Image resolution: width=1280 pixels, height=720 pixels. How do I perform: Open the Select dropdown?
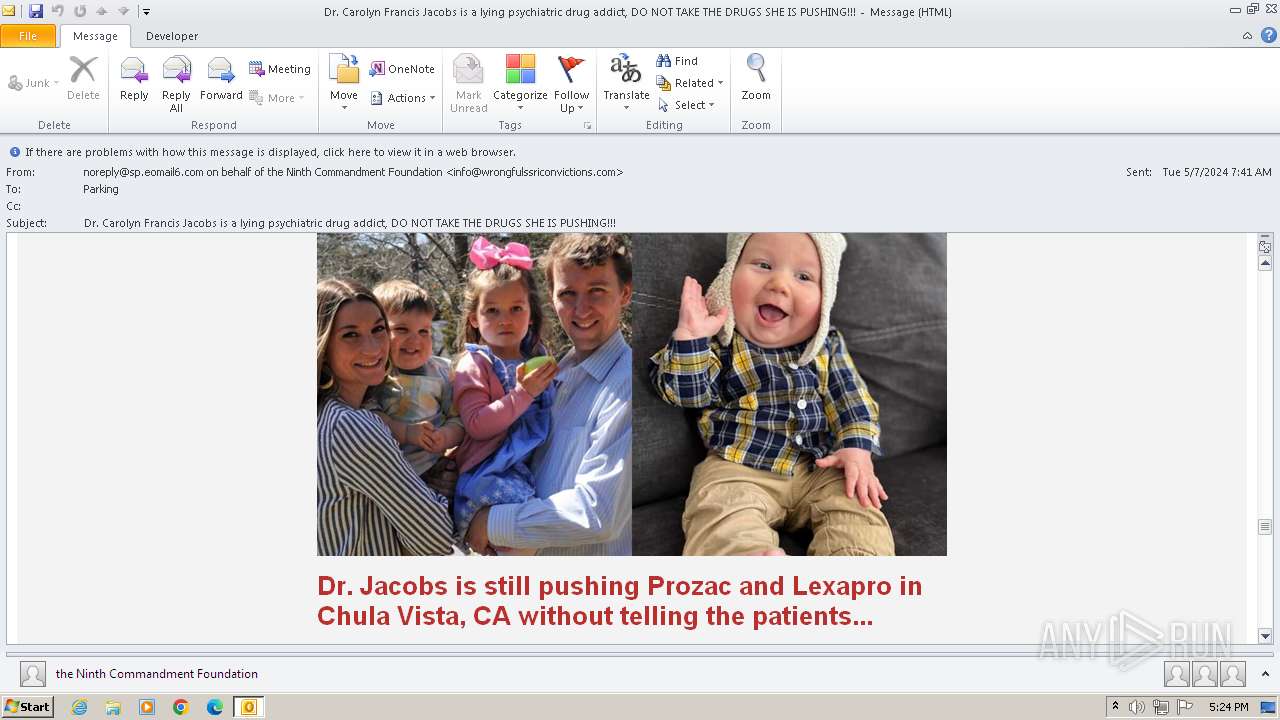coord(686,105)
